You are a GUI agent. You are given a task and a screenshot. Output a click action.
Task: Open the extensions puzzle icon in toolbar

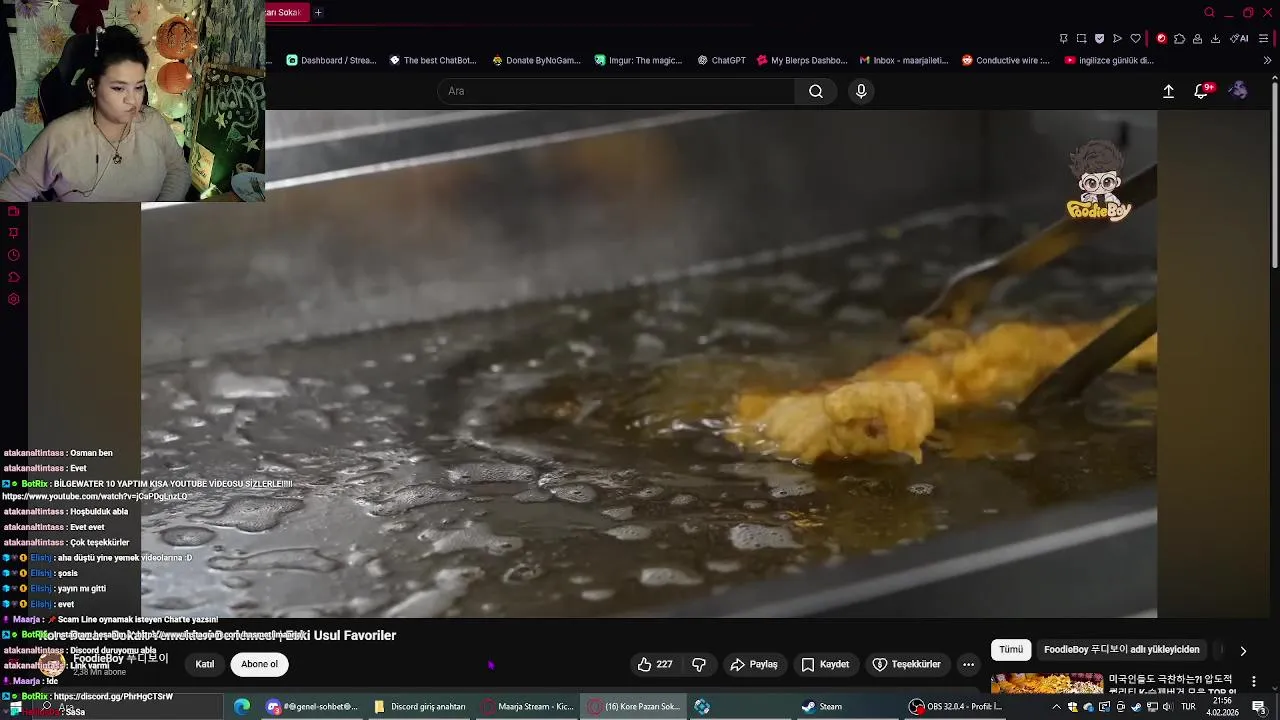(x=1179, y=39)
